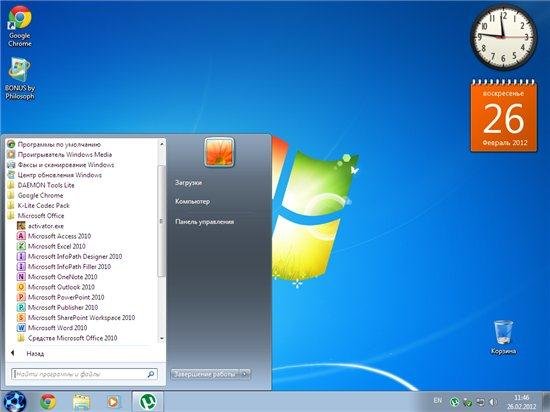
Task: Click the search magnifier icon
Action: tap(151, 374)
